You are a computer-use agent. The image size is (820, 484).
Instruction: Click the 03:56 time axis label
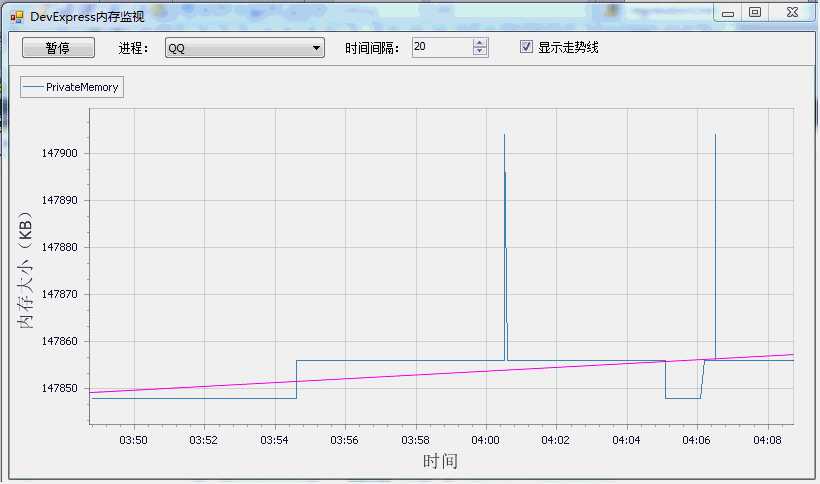click(x=345, y=440)
